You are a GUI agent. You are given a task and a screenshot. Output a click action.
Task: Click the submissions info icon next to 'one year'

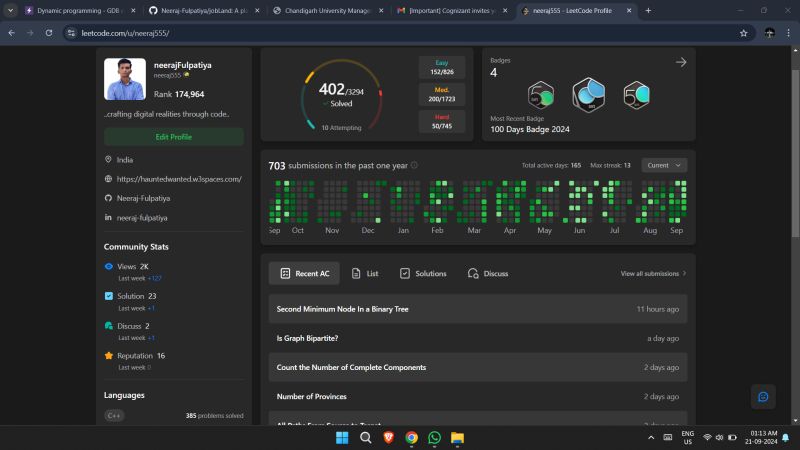(414, 165)
